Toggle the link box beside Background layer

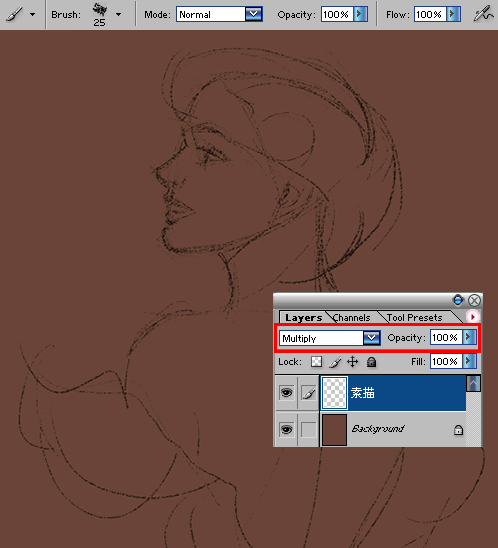[308, 430]
